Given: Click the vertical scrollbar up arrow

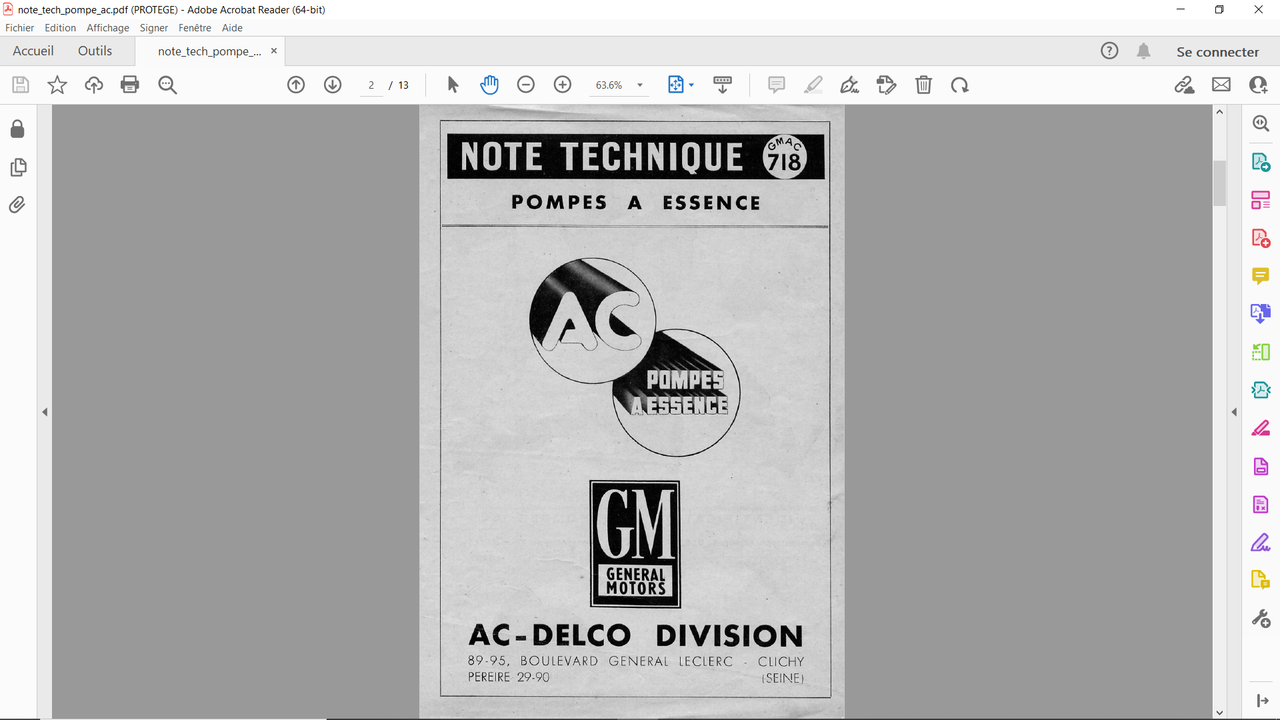Looking at the screenshot, I should coord(1219,112).
